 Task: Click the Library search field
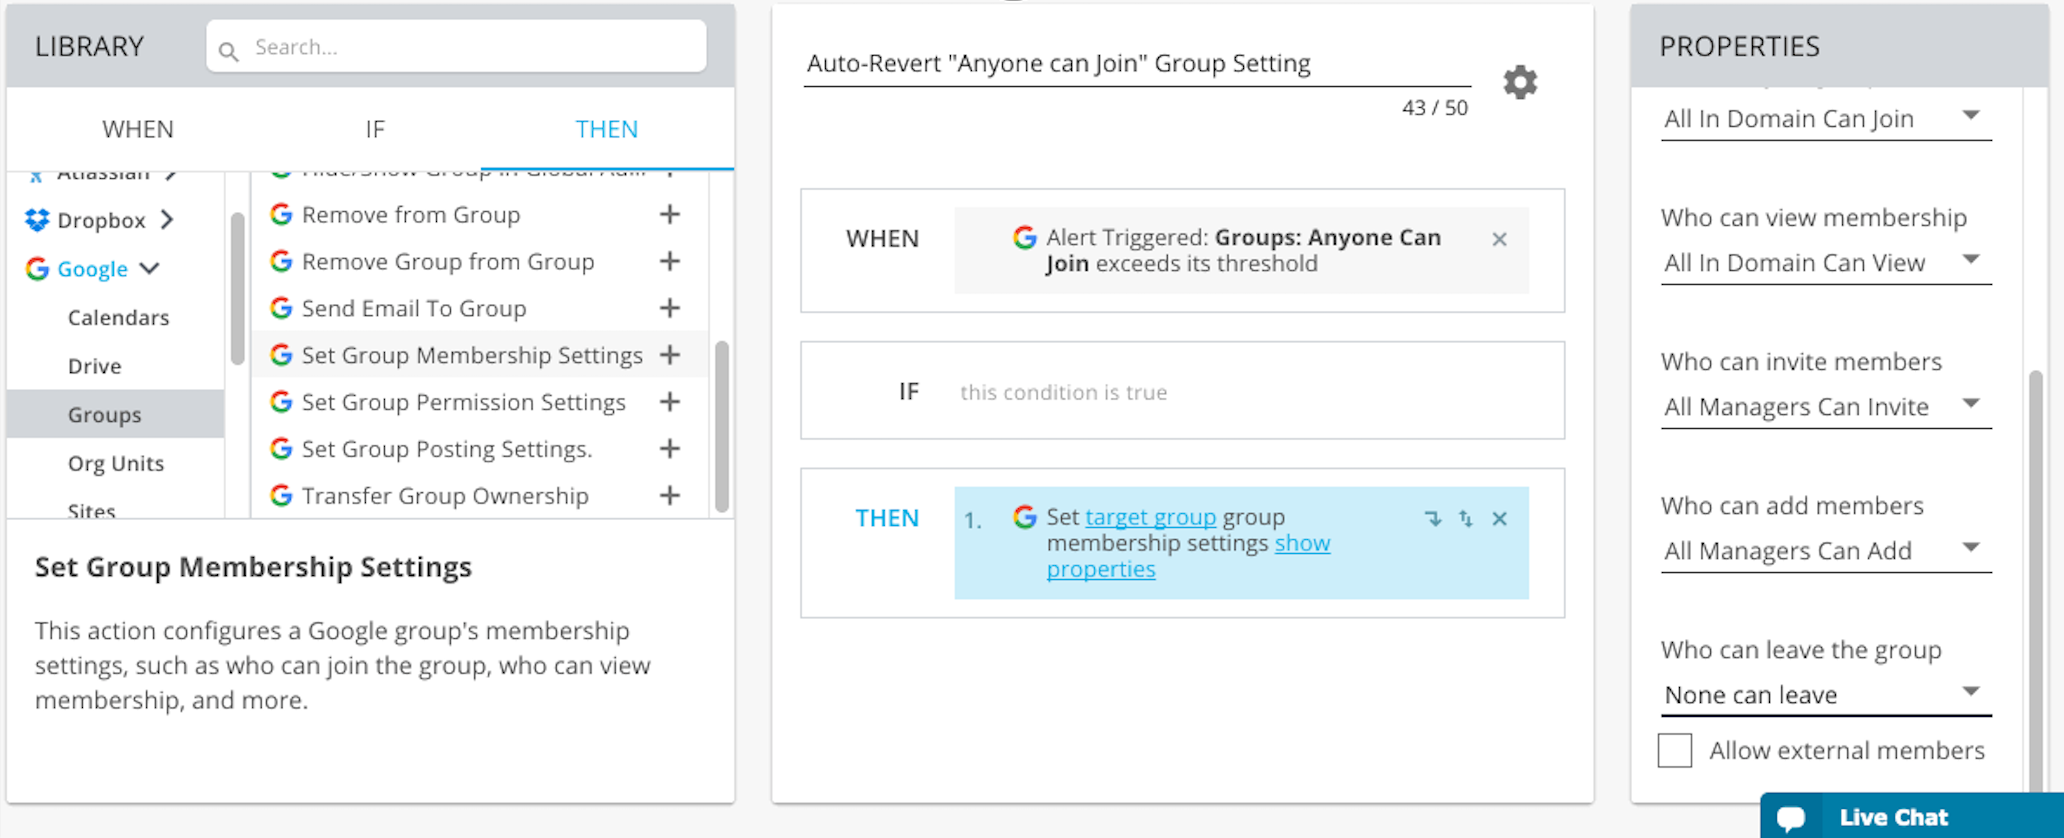coord(456,47)
